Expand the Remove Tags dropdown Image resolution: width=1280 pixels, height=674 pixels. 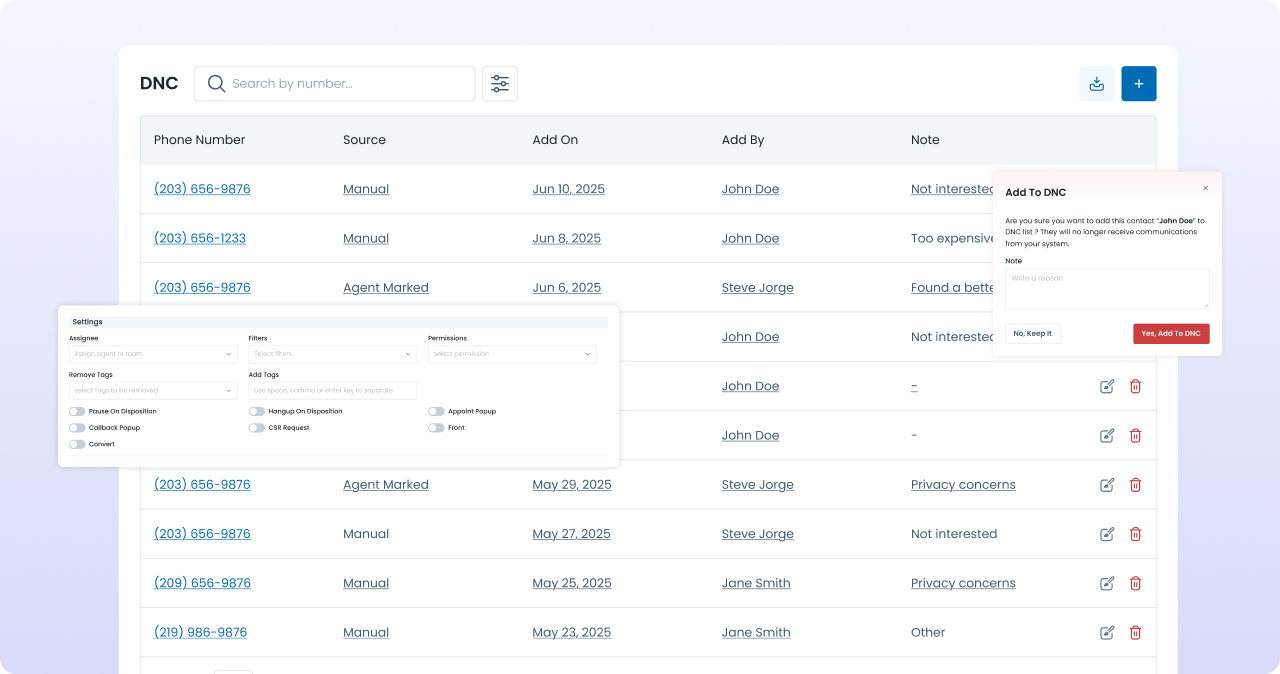click(153, 390)
